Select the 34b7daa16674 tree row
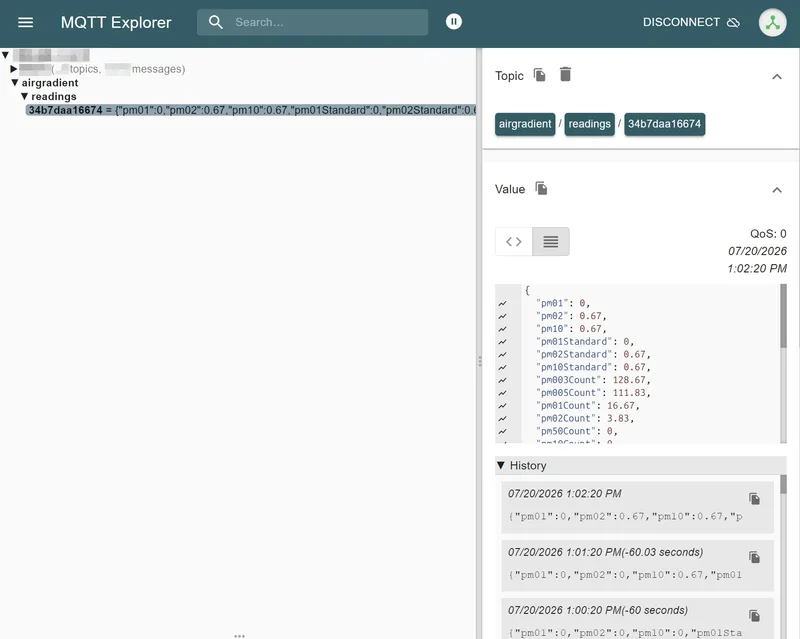The width and height of the screenshot is (800, 639). (x=251, y=110)
